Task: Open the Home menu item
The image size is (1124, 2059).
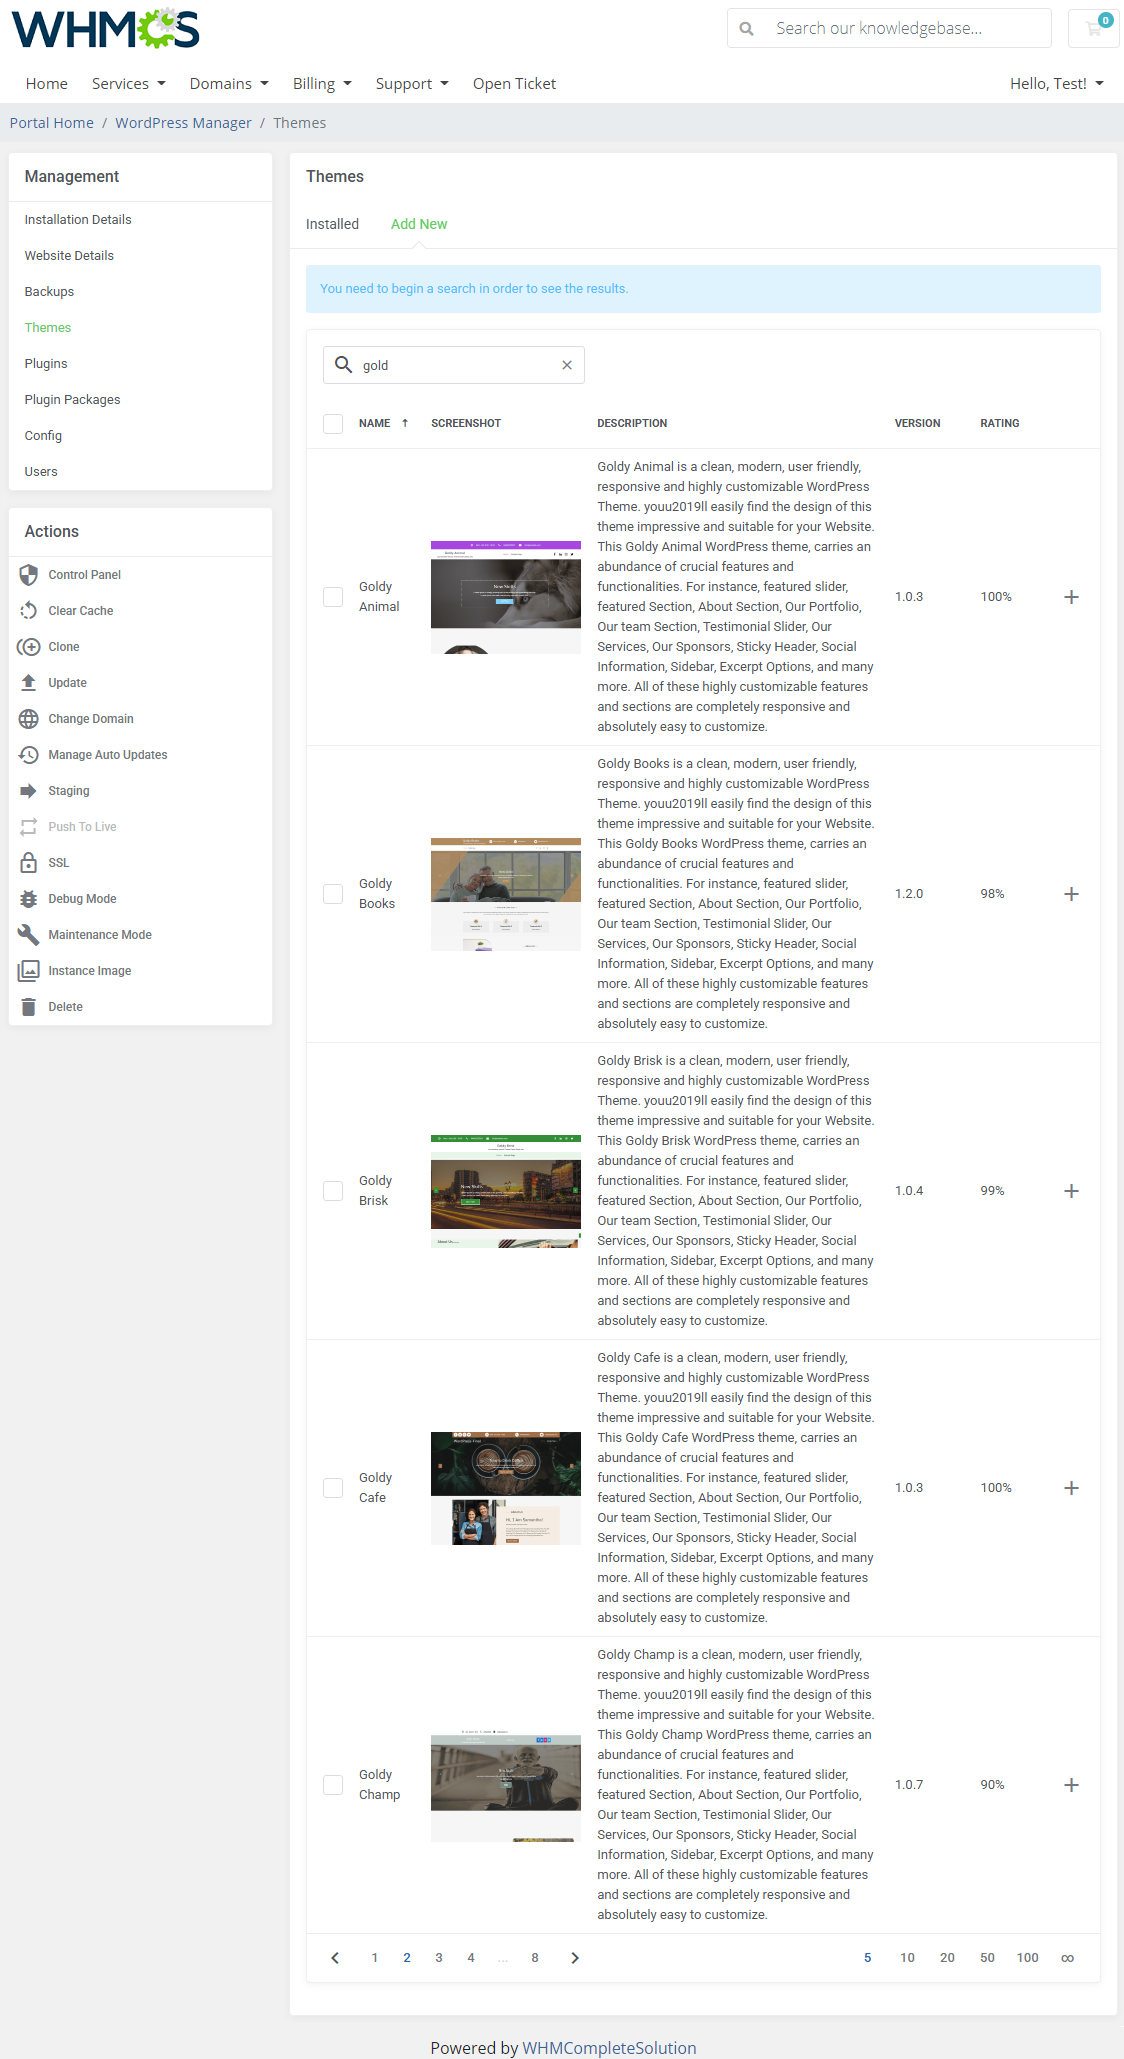Action: click(x=47, y=84)
